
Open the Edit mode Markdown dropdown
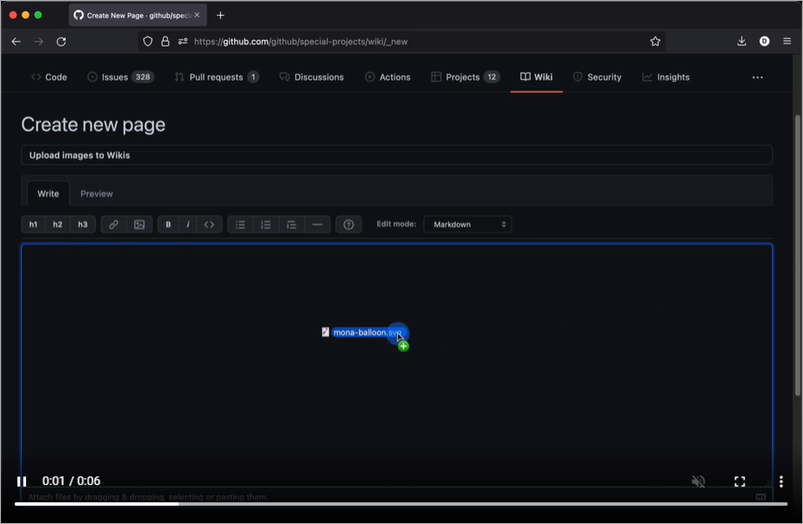pos(468,224)
